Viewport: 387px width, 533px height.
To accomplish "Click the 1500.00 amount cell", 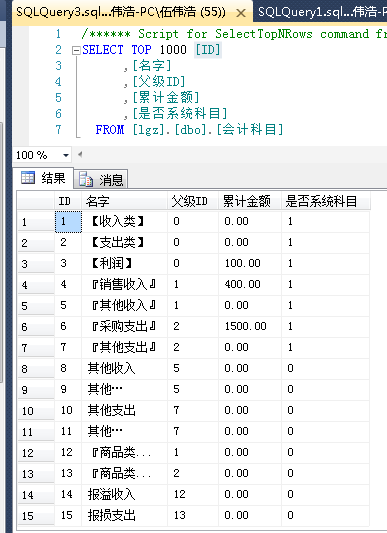I will pos(250,327).
